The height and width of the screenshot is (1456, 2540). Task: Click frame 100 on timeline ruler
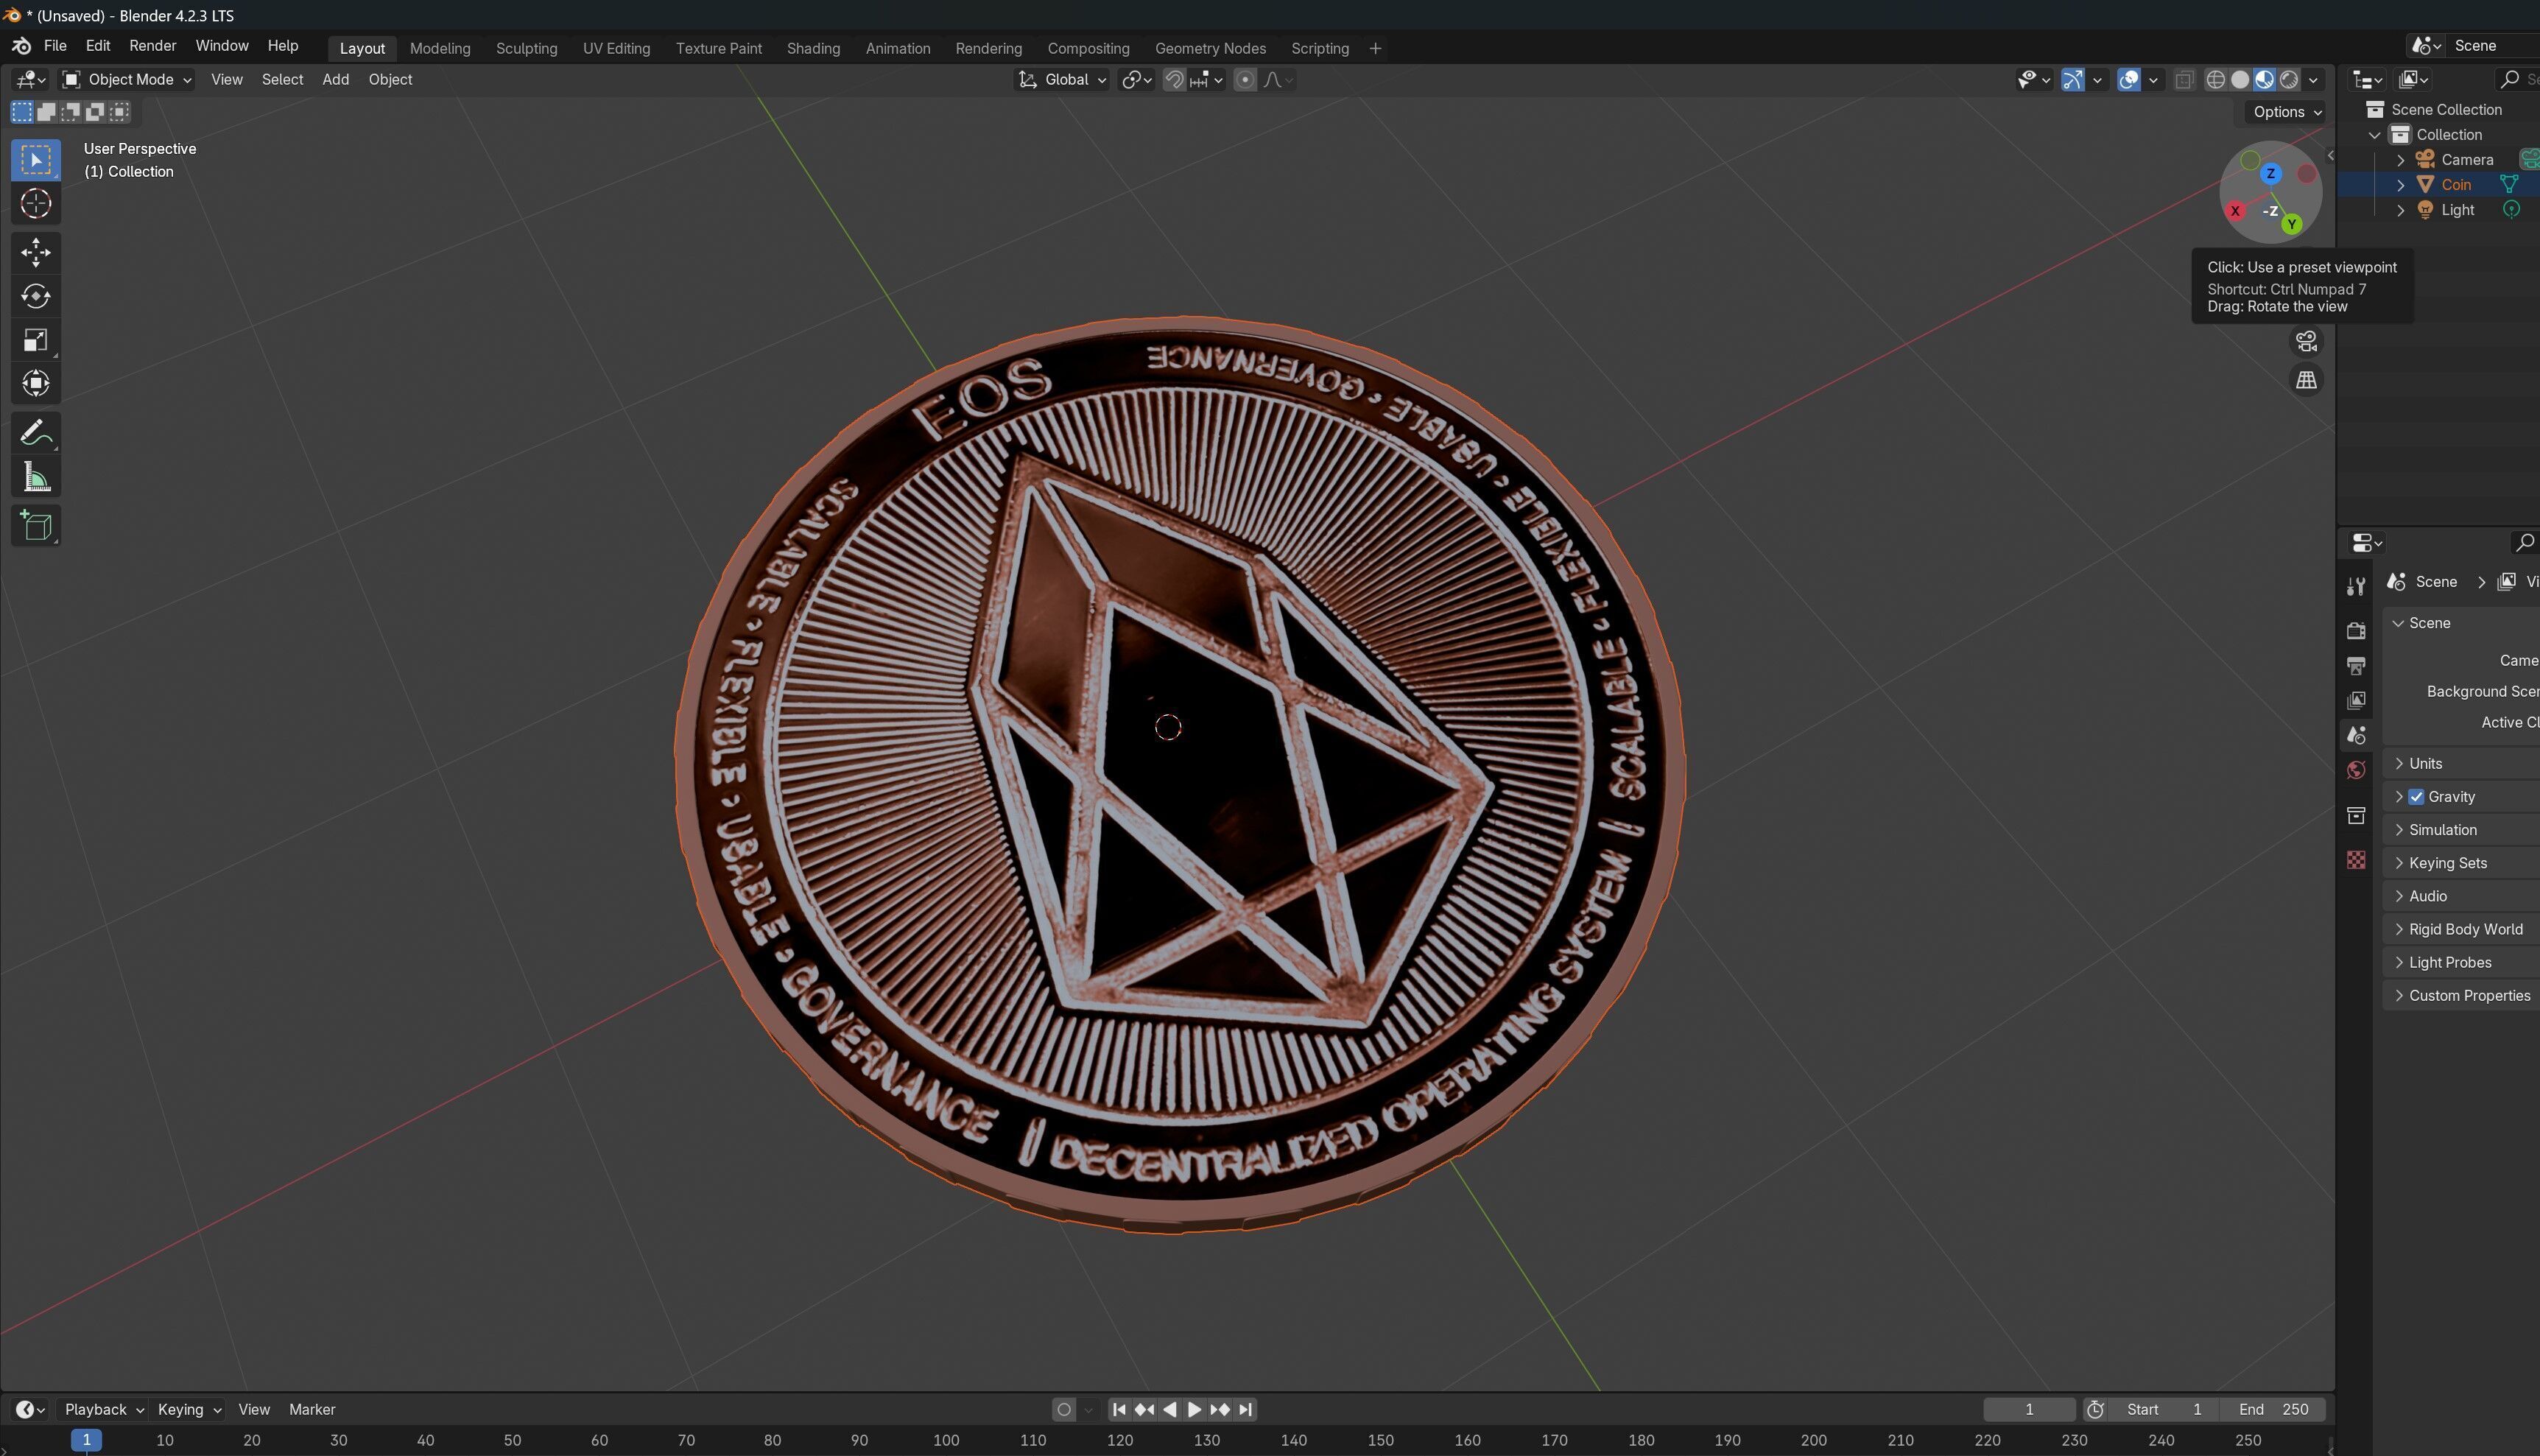(x=946, y=1440)
